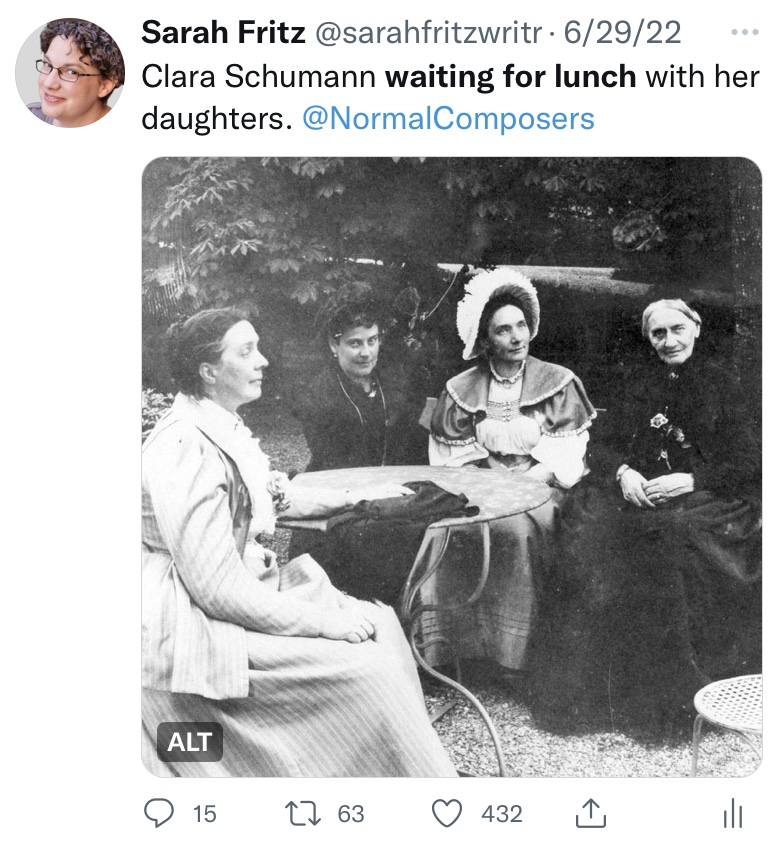This screenshot has height=841, width=782.
Task: Like the tweet with the heart icon
Action: [446, 814]
